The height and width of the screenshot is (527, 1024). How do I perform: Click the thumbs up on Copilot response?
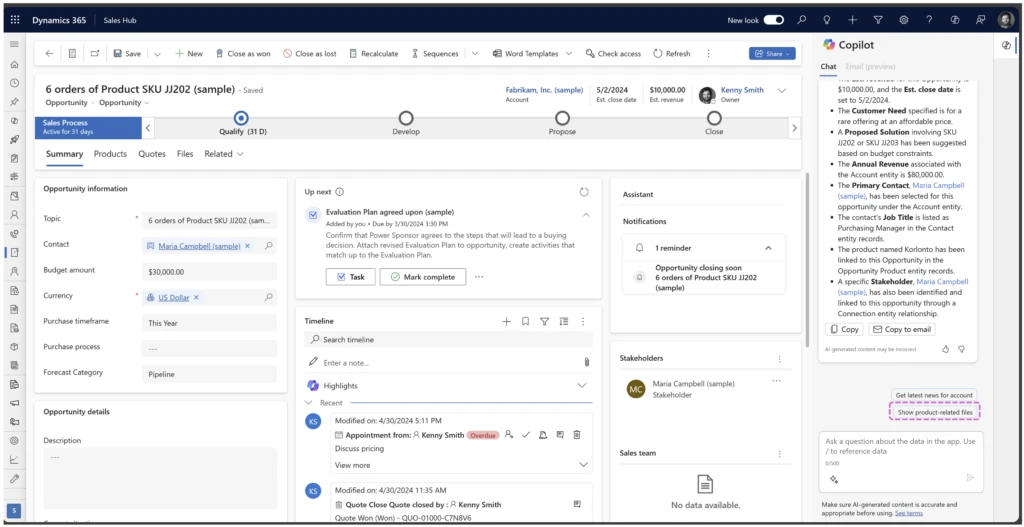pyautogui.click(x=946, y=349)
